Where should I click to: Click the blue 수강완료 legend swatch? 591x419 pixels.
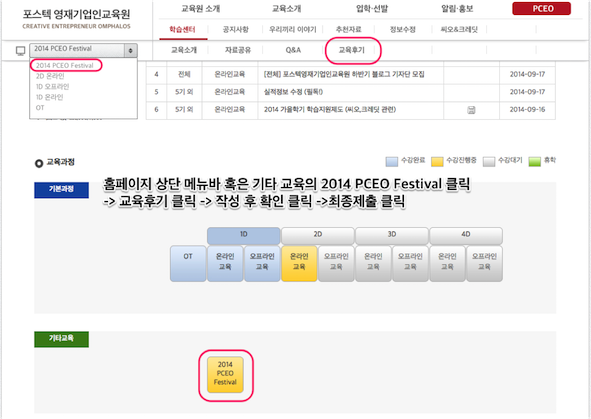[x=392, y=162]
